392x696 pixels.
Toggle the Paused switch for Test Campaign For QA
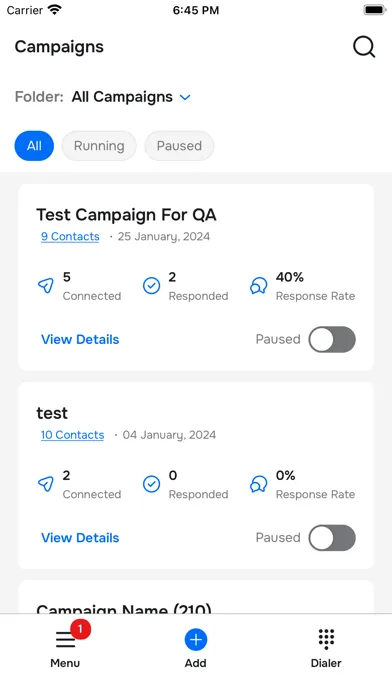pos(332,340)
